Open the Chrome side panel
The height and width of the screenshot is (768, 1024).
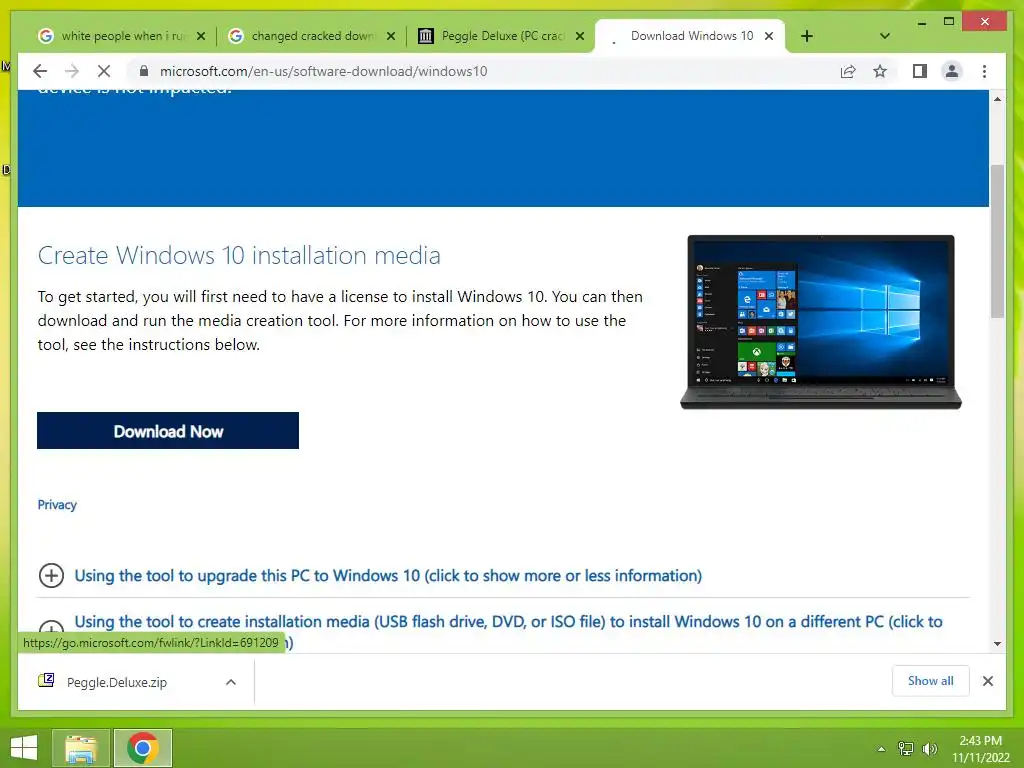click(x=920, y=71)
